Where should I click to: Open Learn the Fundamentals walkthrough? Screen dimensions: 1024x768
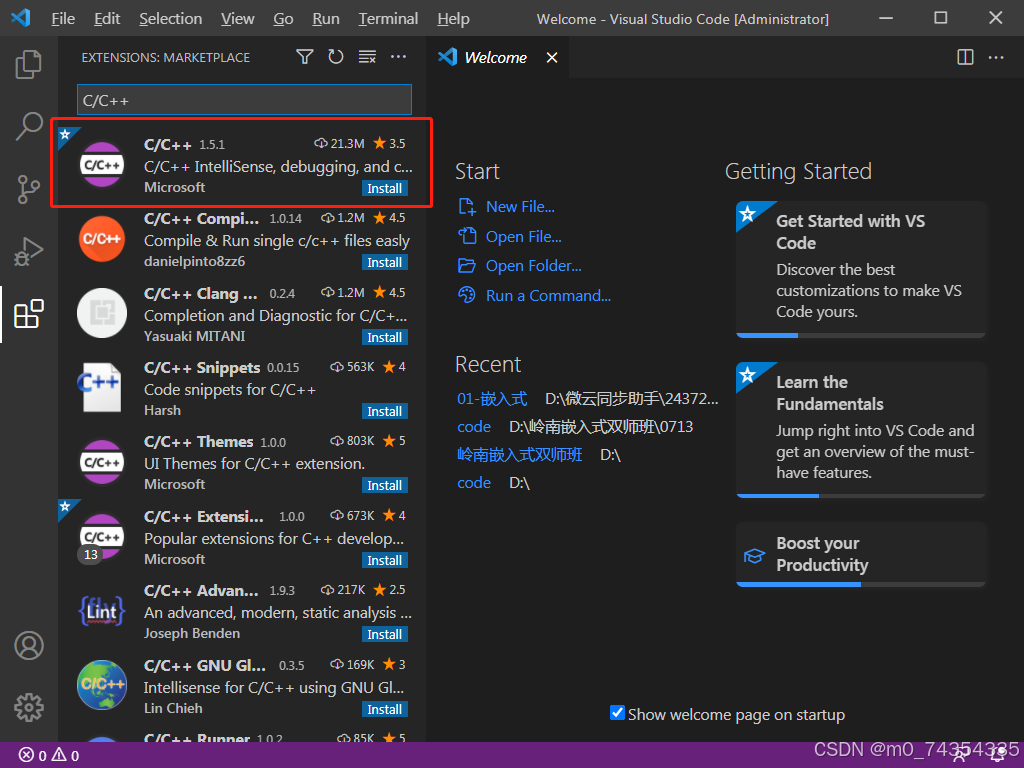click(x=861, y=429)
